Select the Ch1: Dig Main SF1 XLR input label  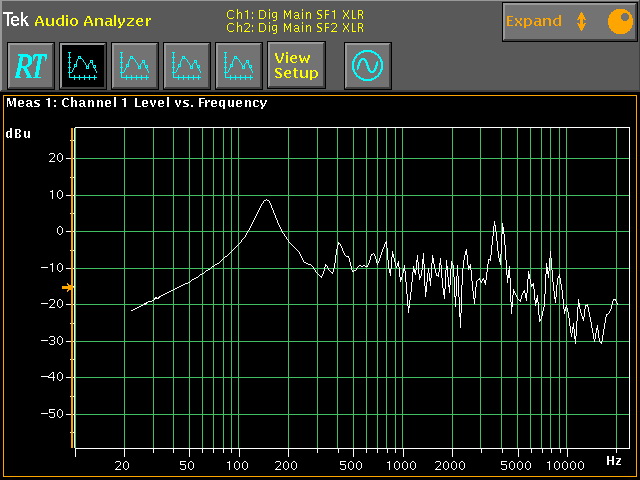tap(295, 16)
